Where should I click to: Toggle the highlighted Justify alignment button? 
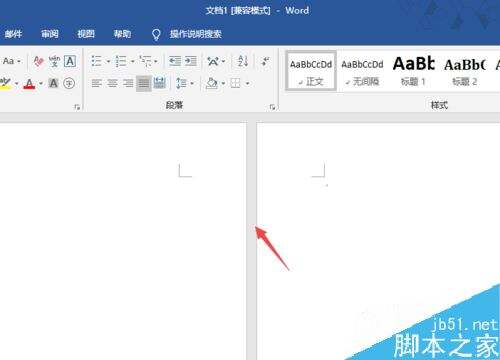click(x=144, y=83)
